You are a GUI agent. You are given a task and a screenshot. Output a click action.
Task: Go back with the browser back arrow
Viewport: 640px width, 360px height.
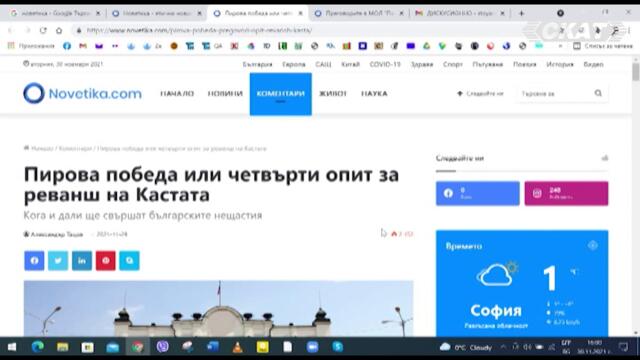[x=11, y=30]
